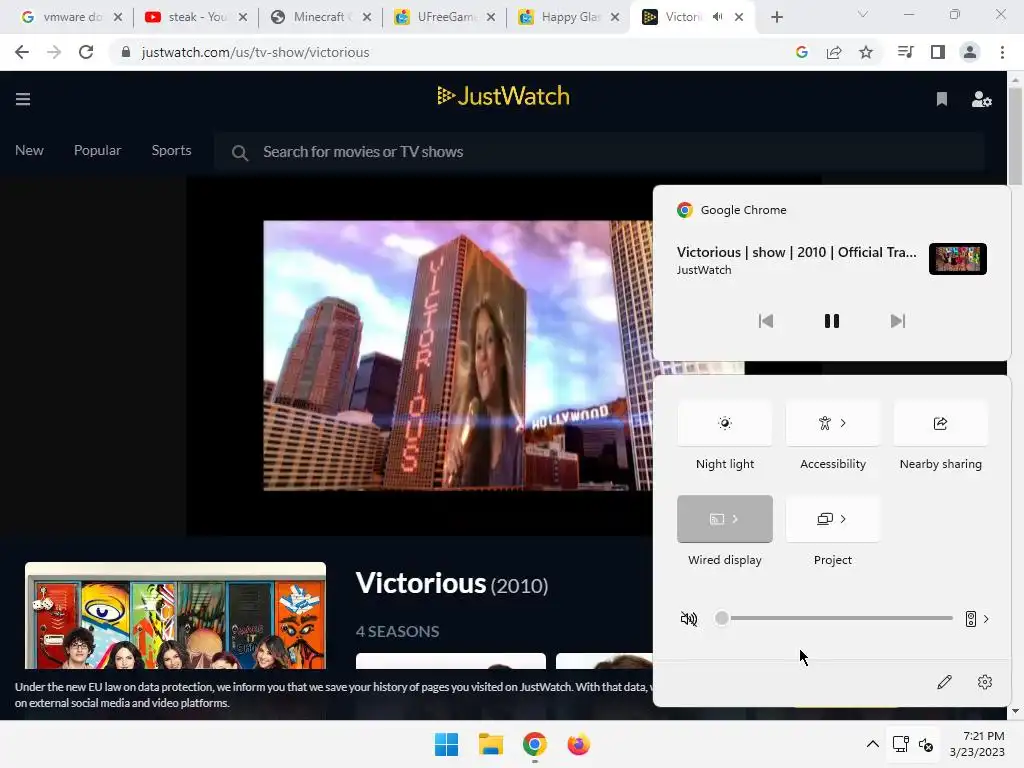Close the Victorious tab
This screenshot has width=1024, height=768.
[x=739, y=17]
